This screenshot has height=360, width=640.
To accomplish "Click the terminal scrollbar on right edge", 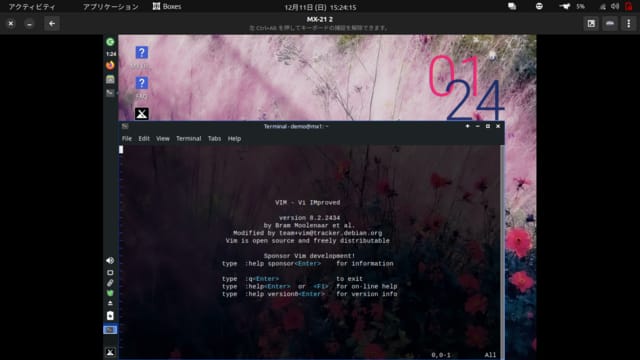I will 502,252.
